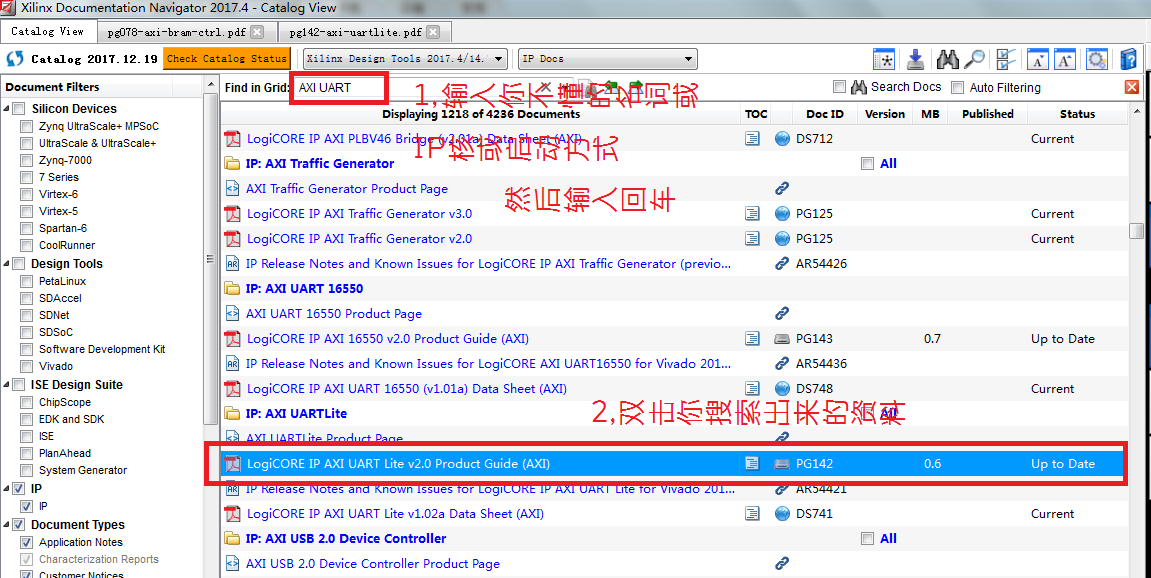Select the Catalog View tab
The image size is (1151, 578).
[48, 30]
